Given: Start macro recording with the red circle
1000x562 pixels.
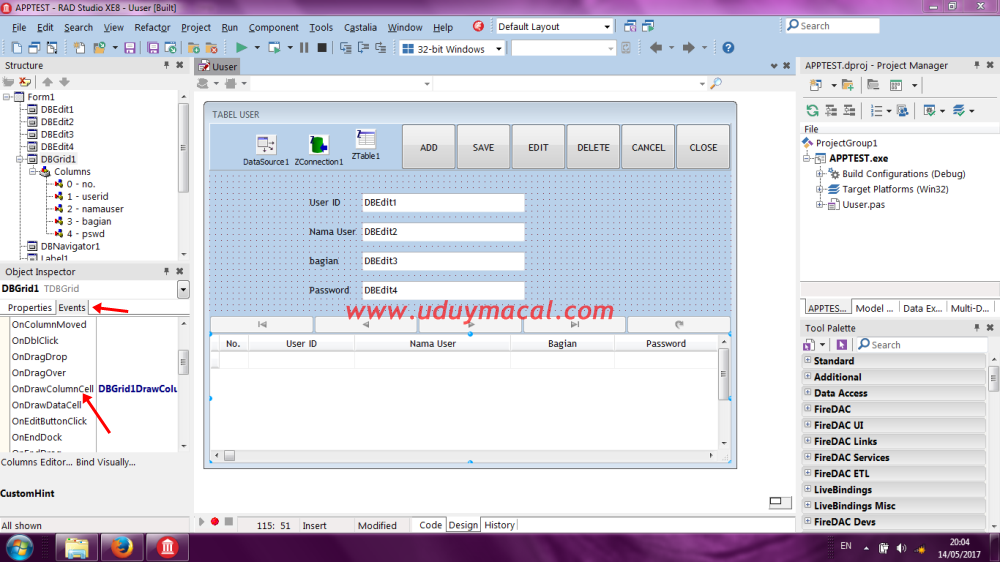Looking at the screenshot, I should coord(215,522).
